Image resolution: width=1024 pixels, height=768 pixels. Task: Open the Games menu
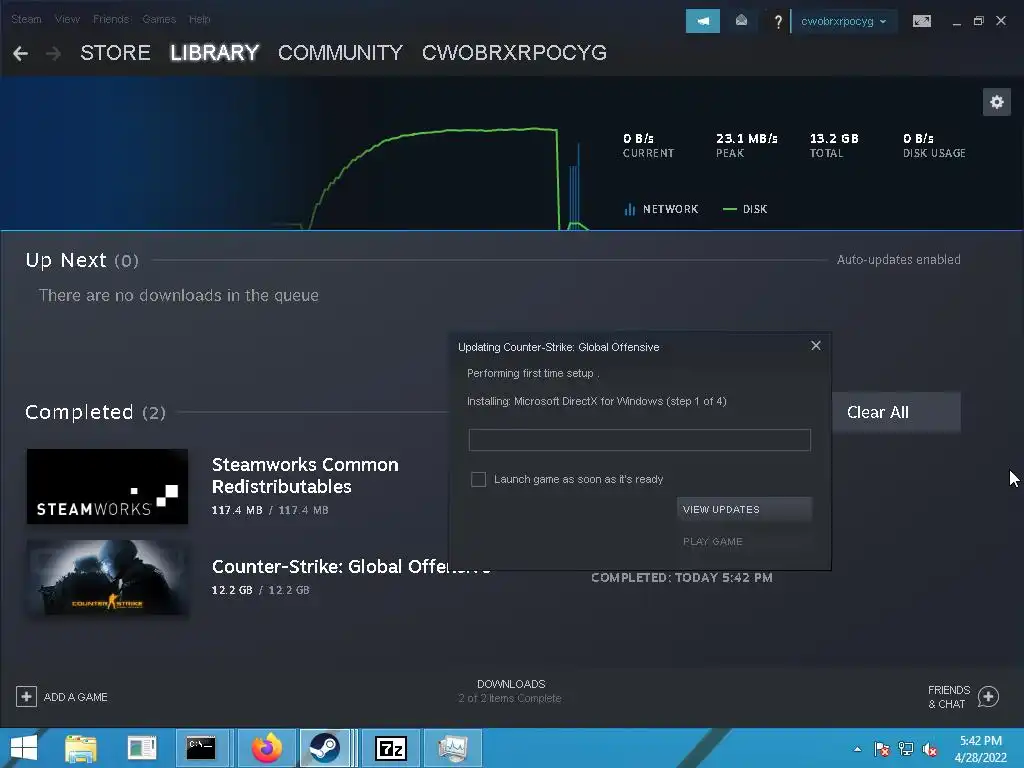tap(159, 19)
